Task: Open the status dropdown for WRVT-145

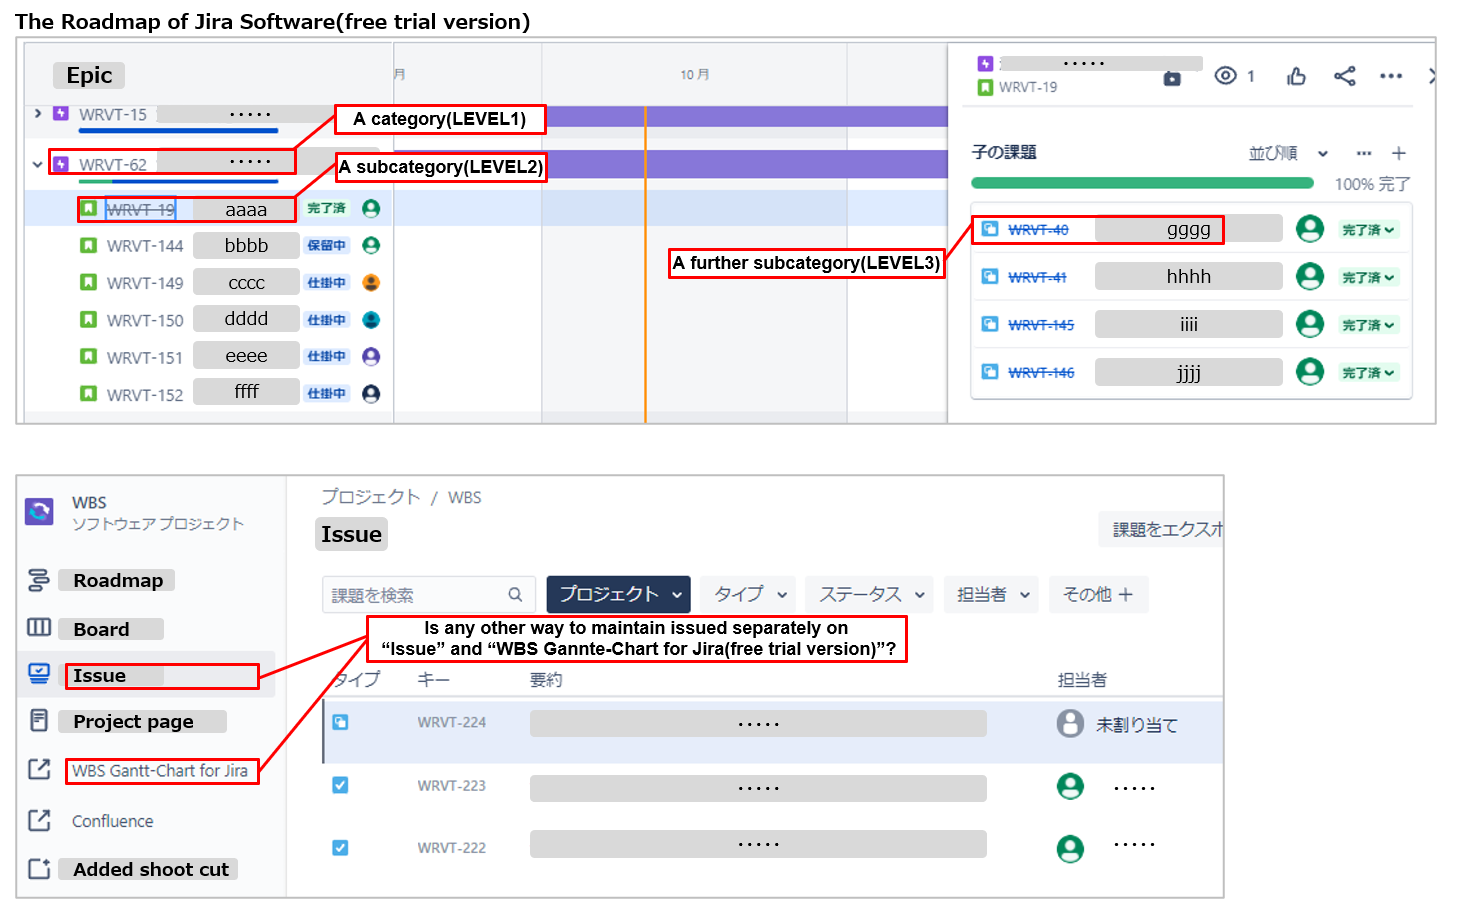Action: pyautogui.click(x=1368, y=325)
